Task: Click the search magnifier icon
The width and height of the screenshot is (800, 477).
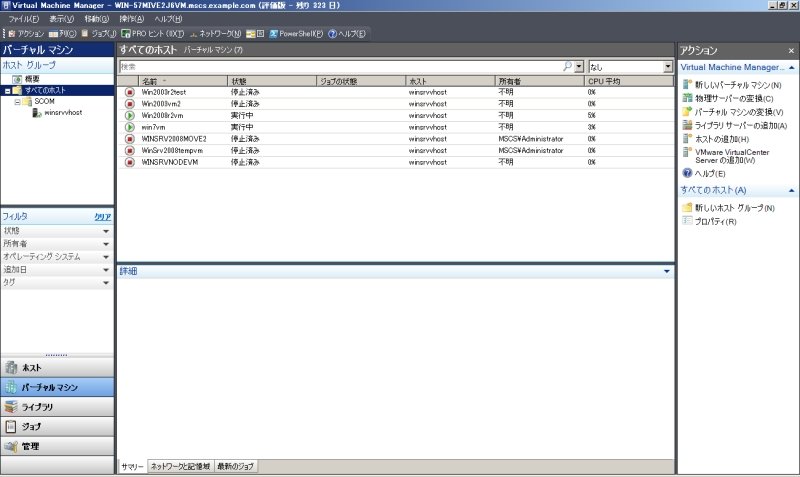Action: pyautogui.click(x=567, y=66)
